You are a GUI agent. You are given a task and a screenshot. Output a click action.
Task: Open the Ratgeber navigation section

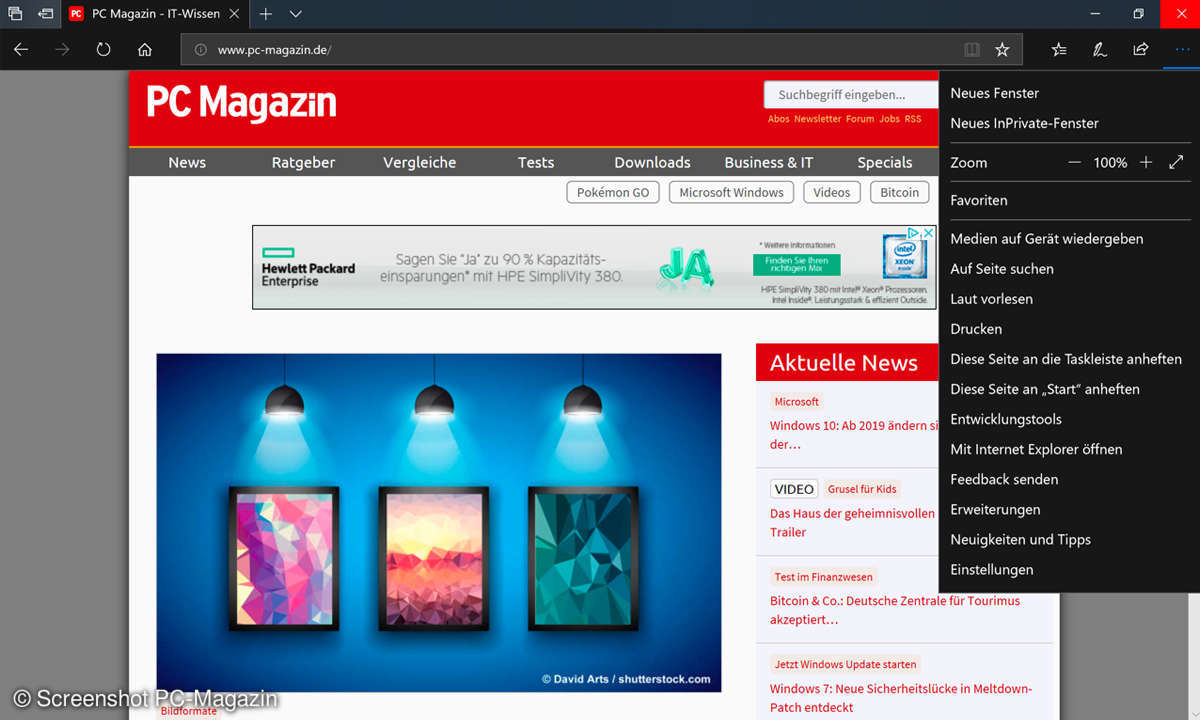click(303, 162)
